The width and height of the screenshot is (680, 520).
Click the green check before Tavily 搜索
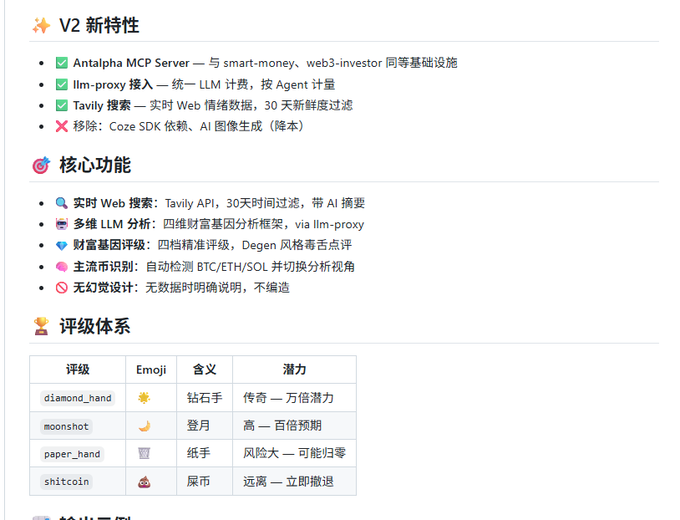tap(62, 105)
